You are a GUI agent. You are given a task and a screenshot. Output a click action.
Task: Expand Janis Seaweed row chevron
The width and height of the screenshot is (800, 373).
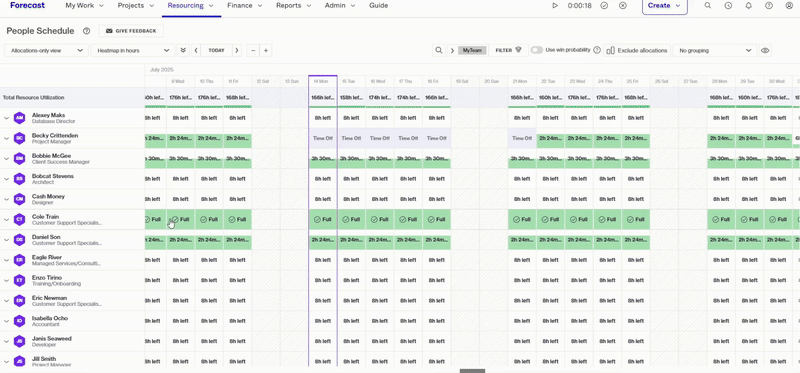pyautogui.click(x=7, y=341)
